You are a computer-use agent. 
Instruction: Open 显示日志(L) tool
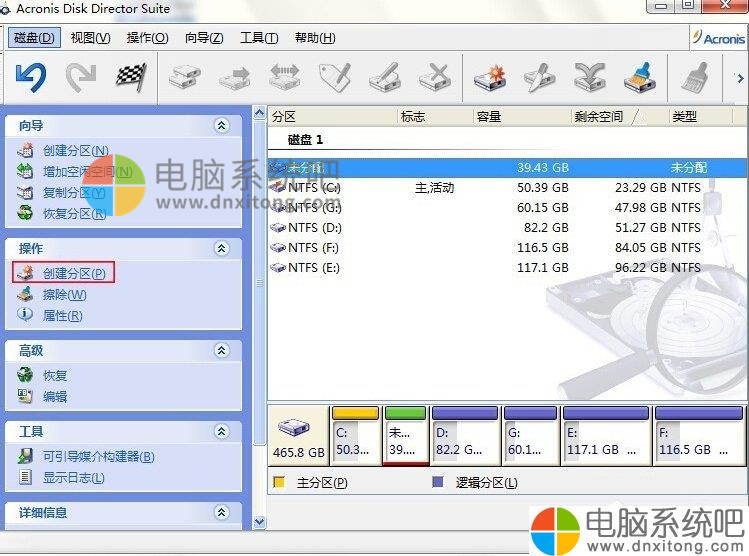click(74, 478)
